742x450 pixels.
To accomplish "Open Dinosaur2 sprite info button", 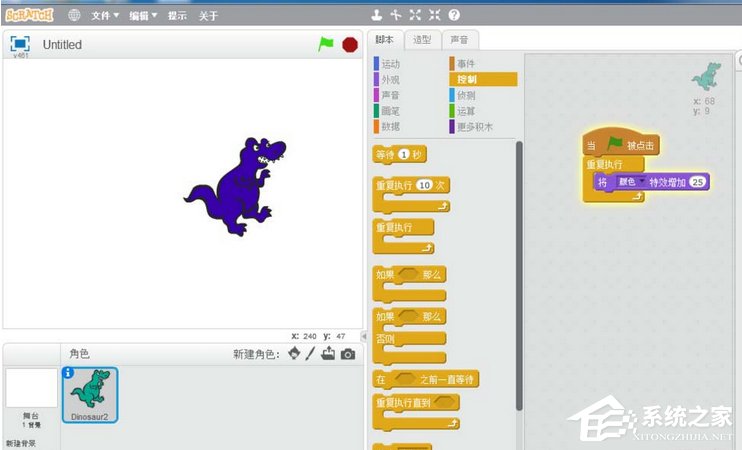I will pos(68,373).
